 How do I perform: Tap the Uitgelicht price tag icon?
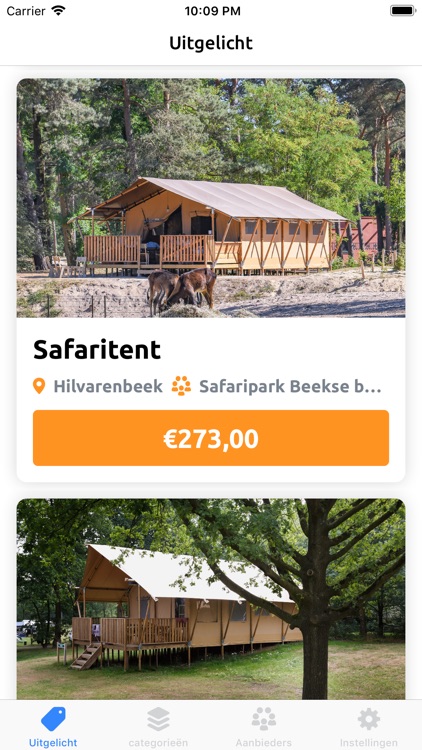tap(53, 719)
